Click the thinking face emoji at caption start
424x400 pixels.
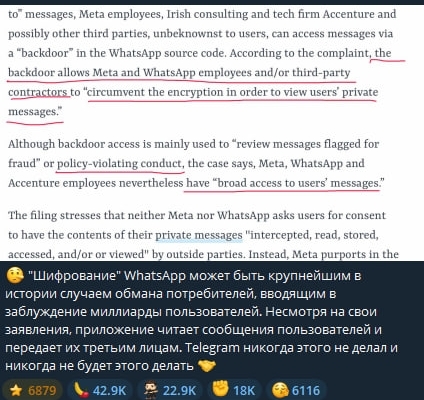15,275
